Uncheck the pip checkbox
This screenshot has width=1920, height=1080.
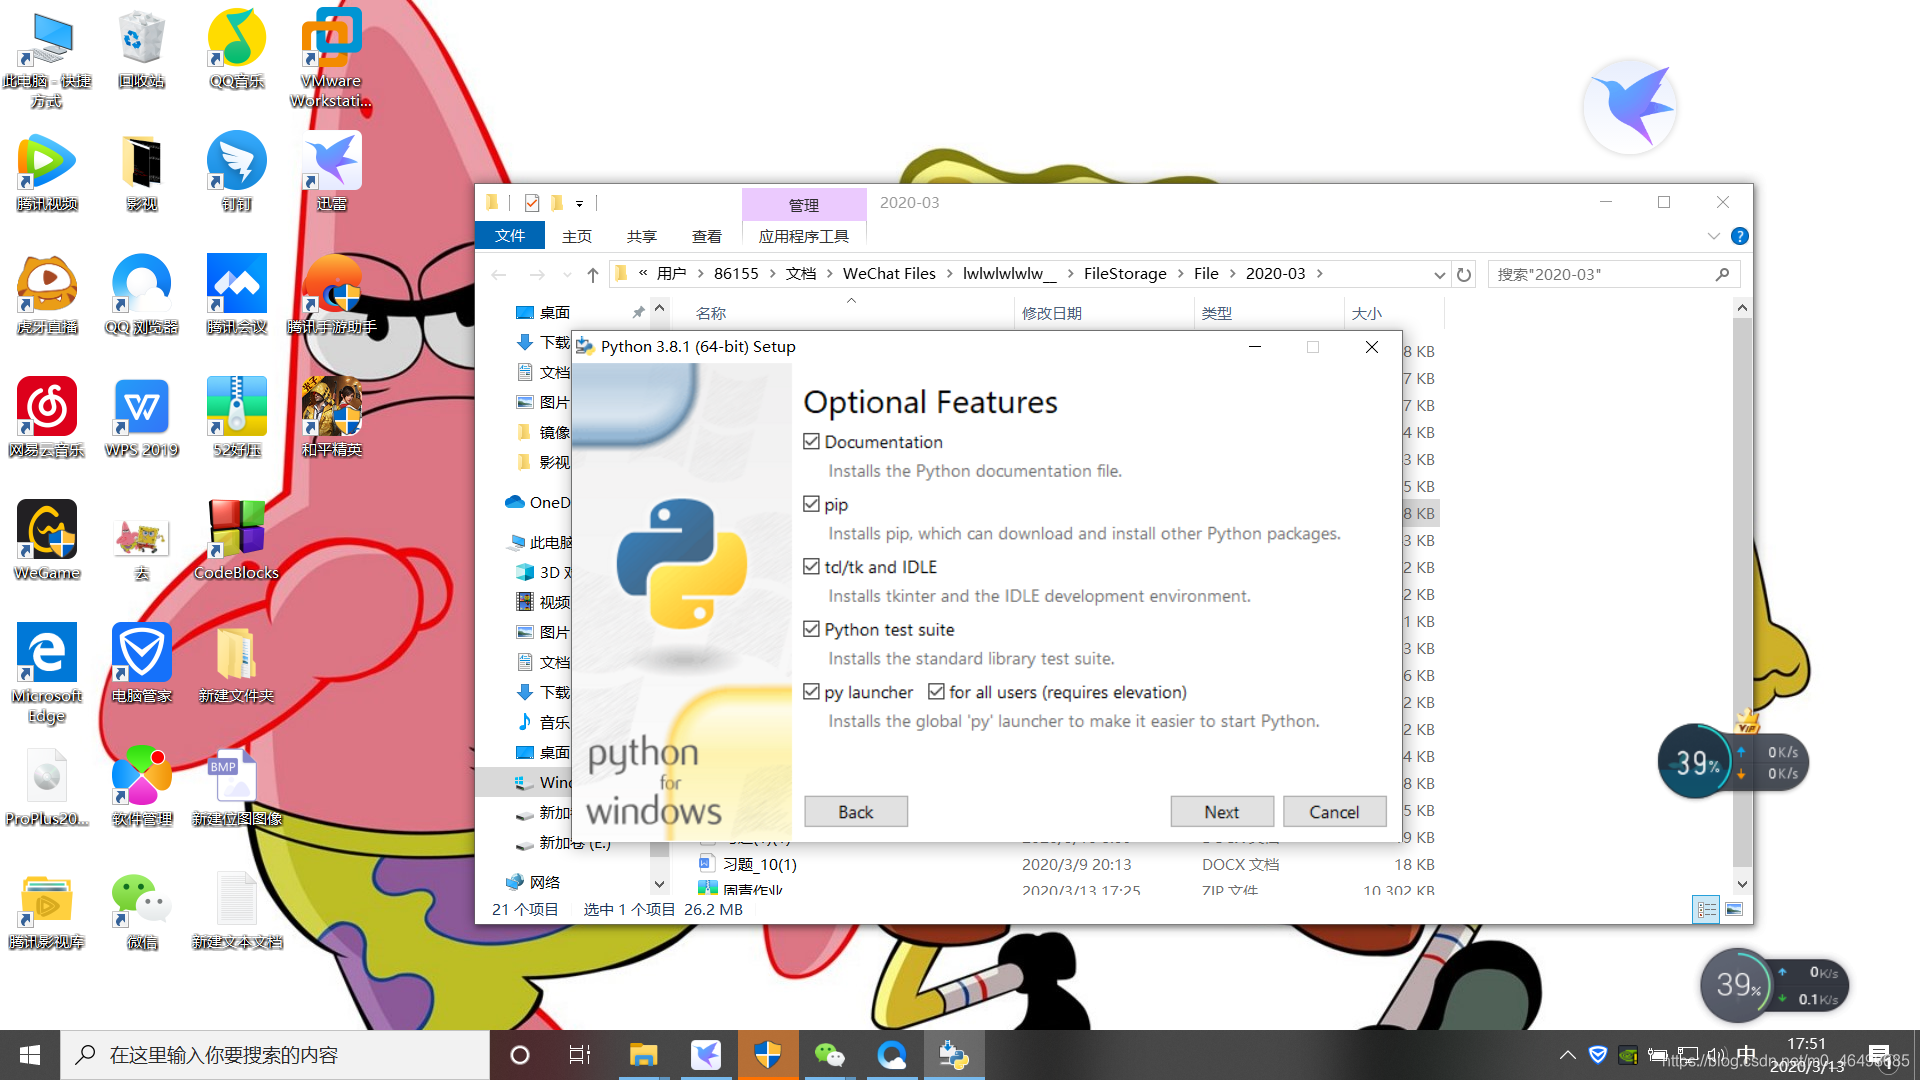(x=811, y=504)
